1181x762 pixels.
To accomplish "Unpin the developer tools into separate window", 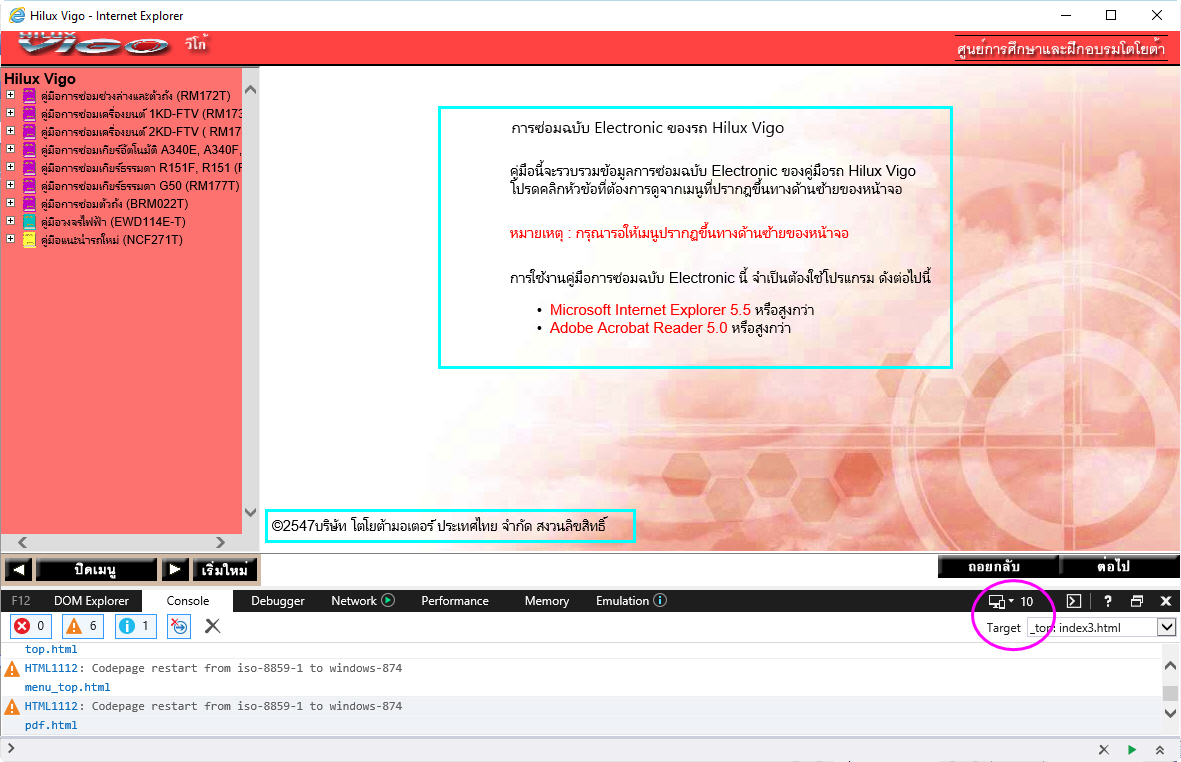I will point(1137,601).
